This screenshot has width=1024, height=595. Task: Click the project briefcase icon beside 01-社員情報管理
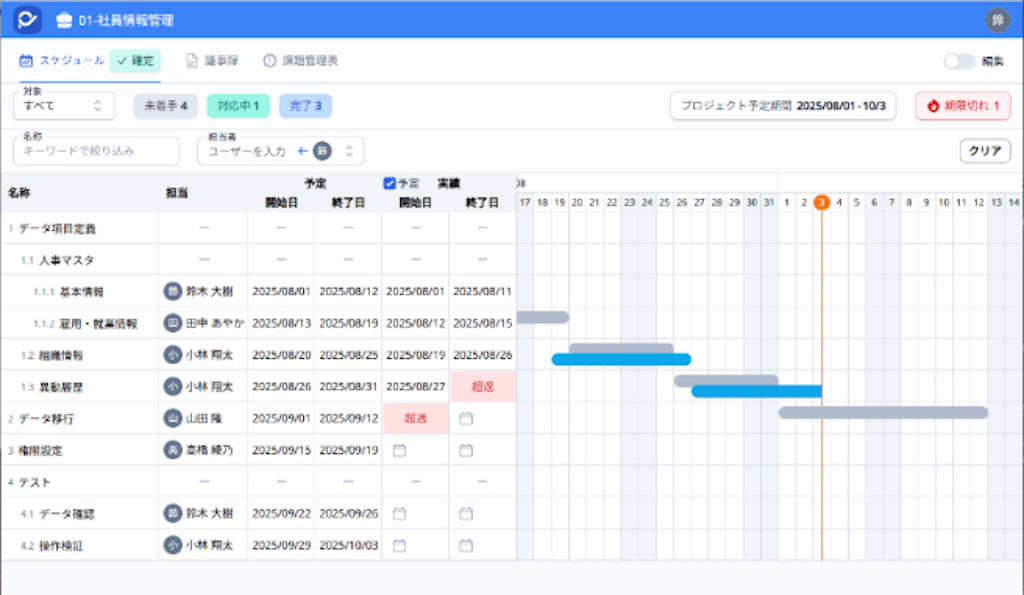64,20
